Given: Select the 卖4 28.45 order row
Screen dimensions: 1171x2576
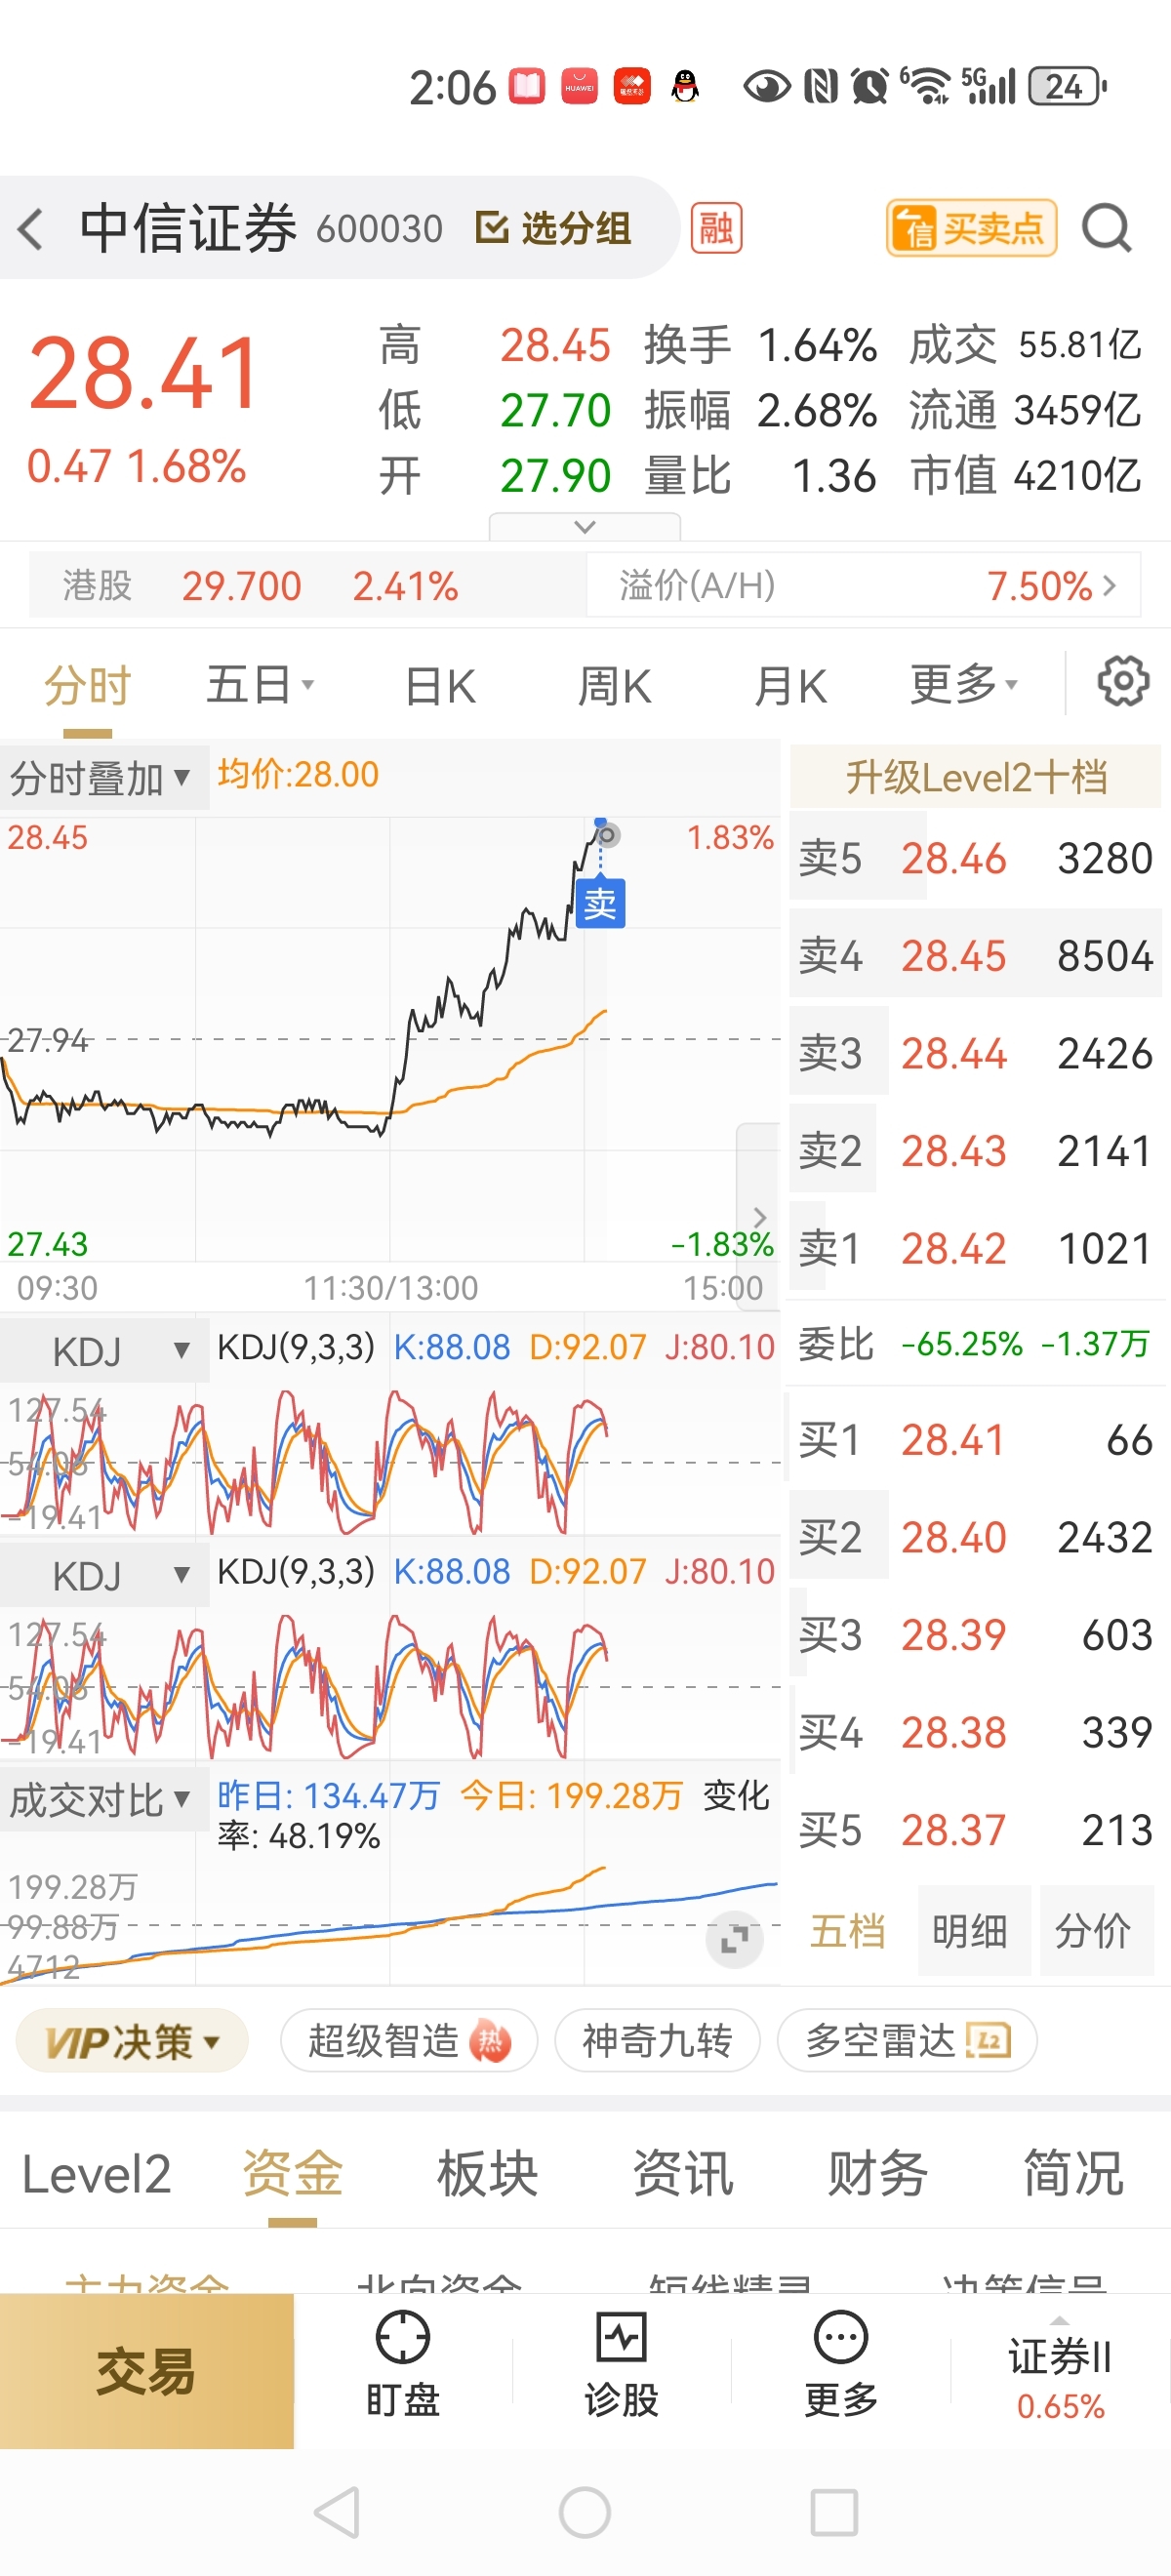Looking at the screenshot, I should (976, 955).
